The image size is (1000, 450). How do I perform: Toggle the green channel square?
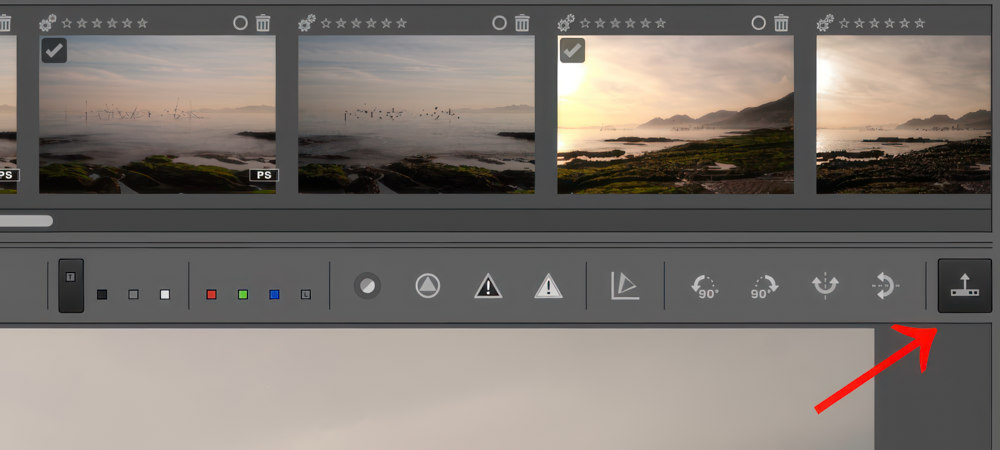click(x=243, y=294)
